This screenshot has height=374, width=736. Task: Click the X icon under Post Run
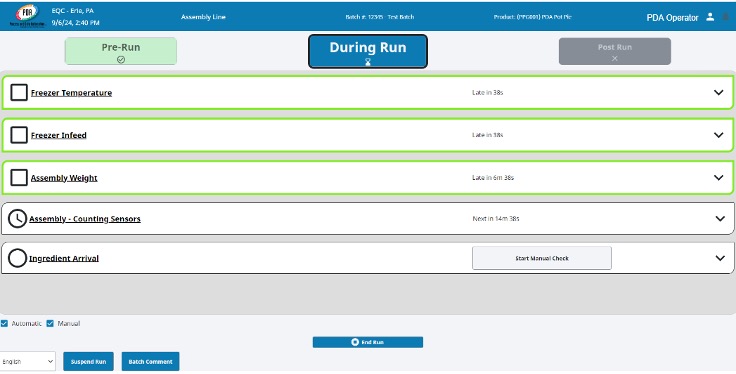[614, 58]
